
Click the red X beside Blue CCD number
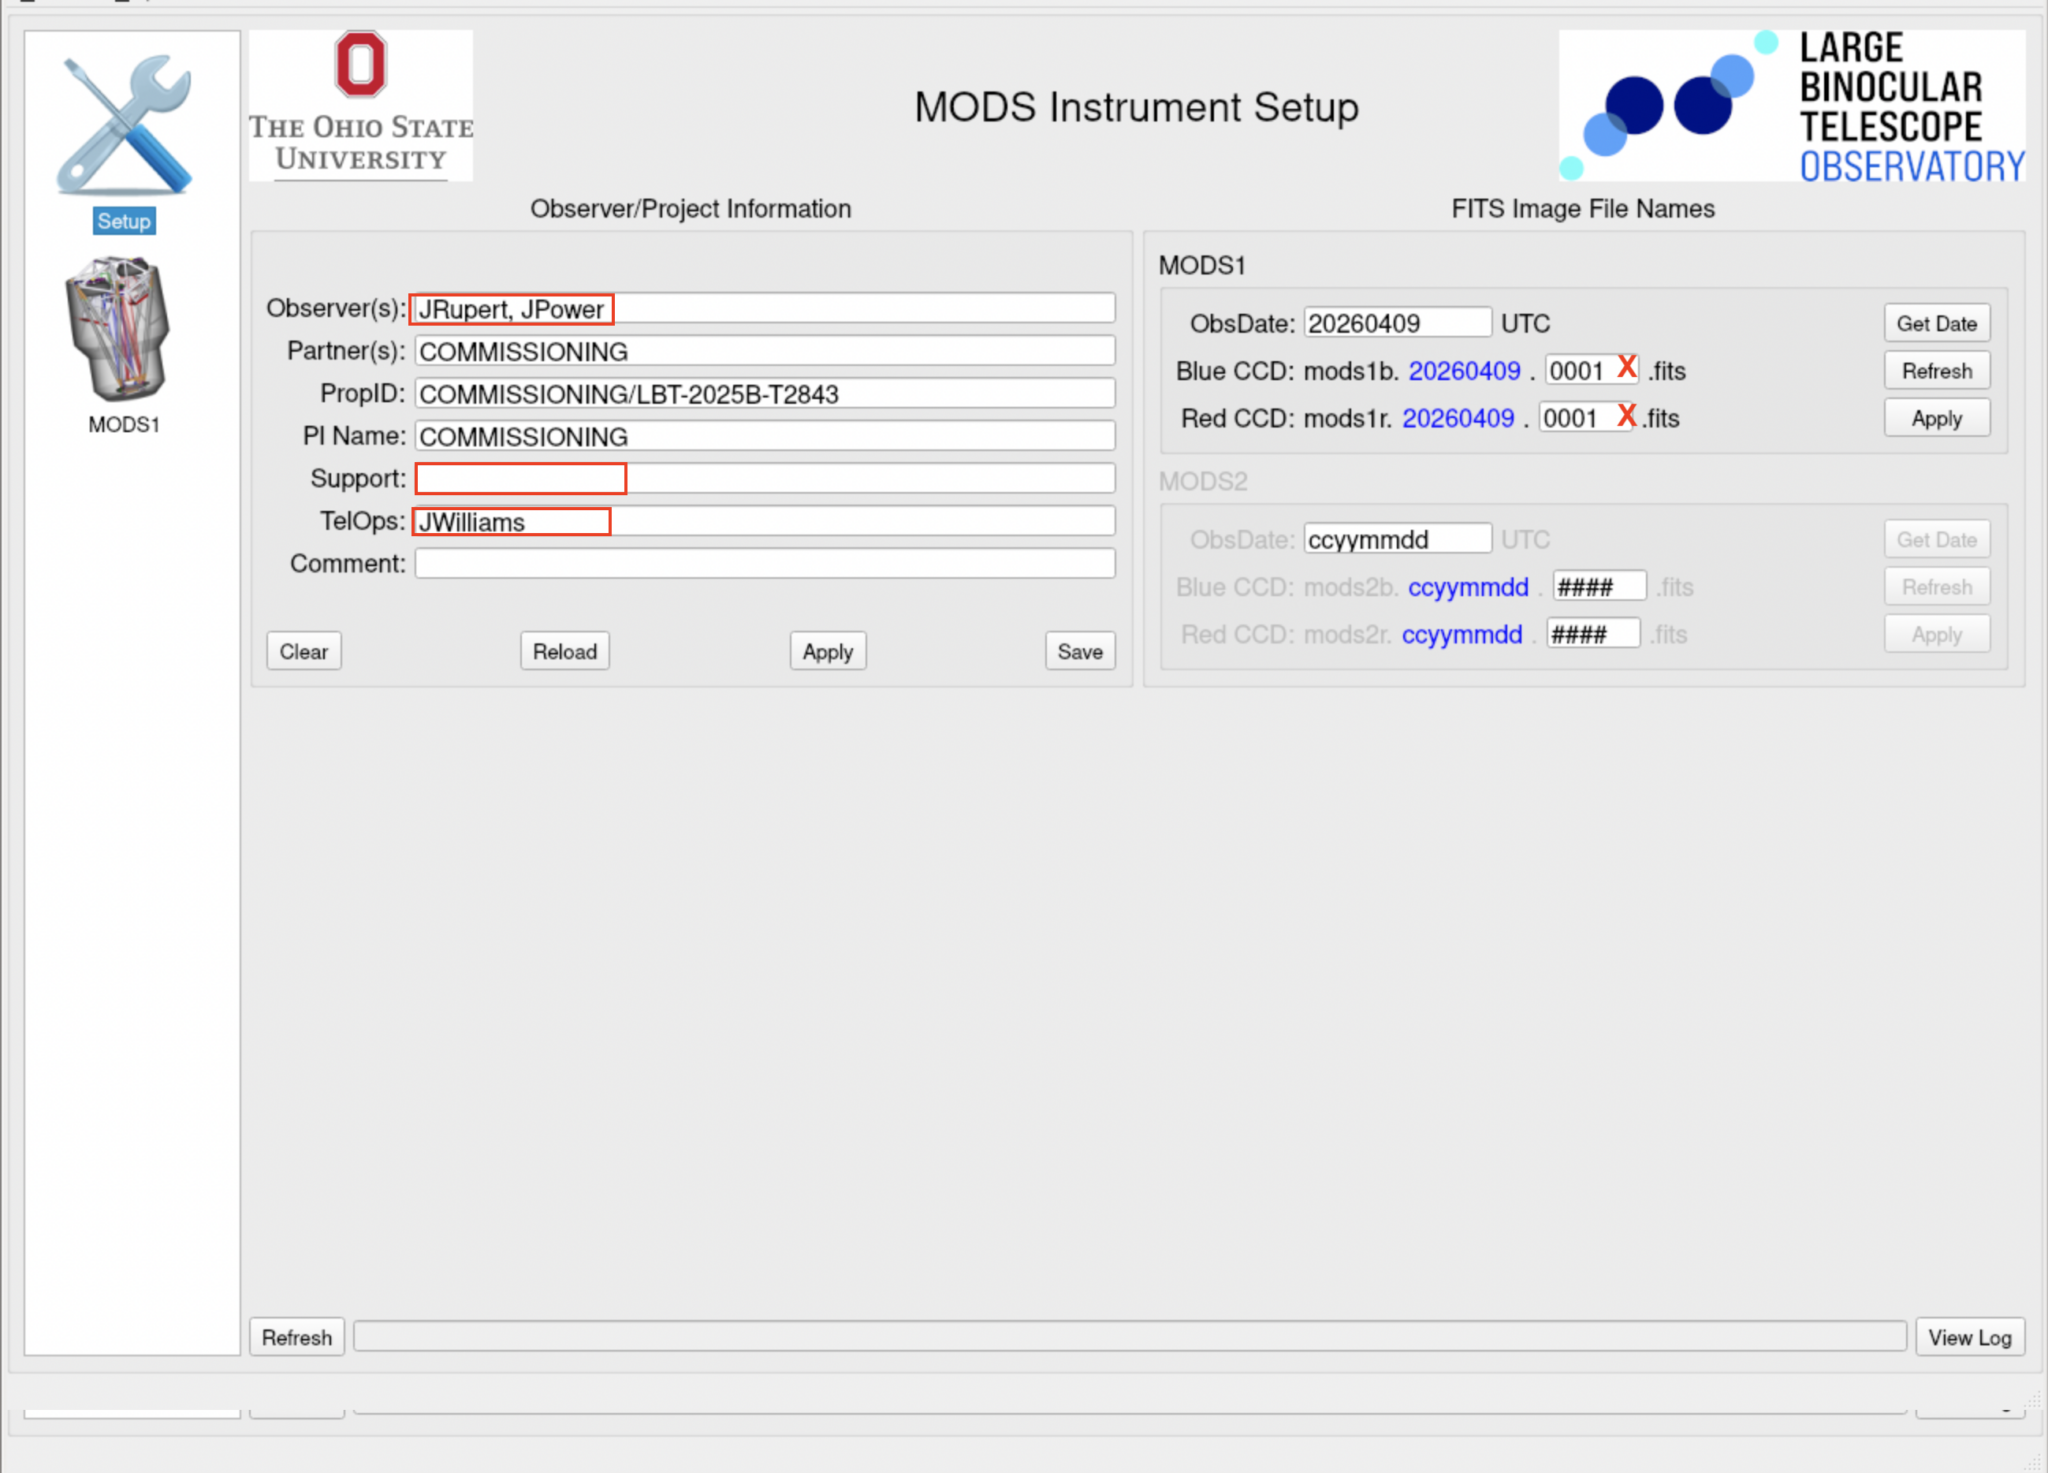(1626, 368)
